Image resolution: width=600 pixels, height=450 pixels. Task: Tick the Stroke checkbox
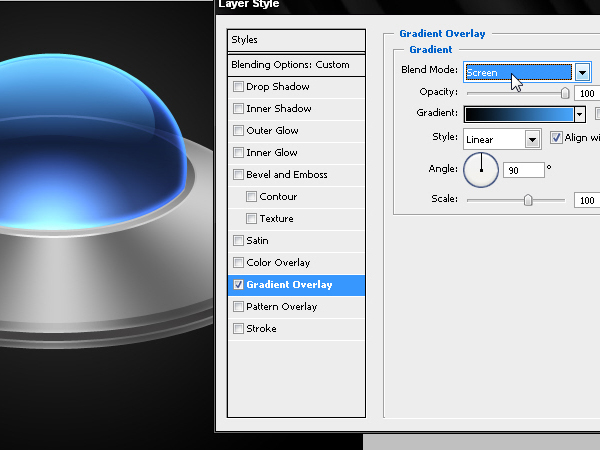pyautogui.click(x=238, y=329)
